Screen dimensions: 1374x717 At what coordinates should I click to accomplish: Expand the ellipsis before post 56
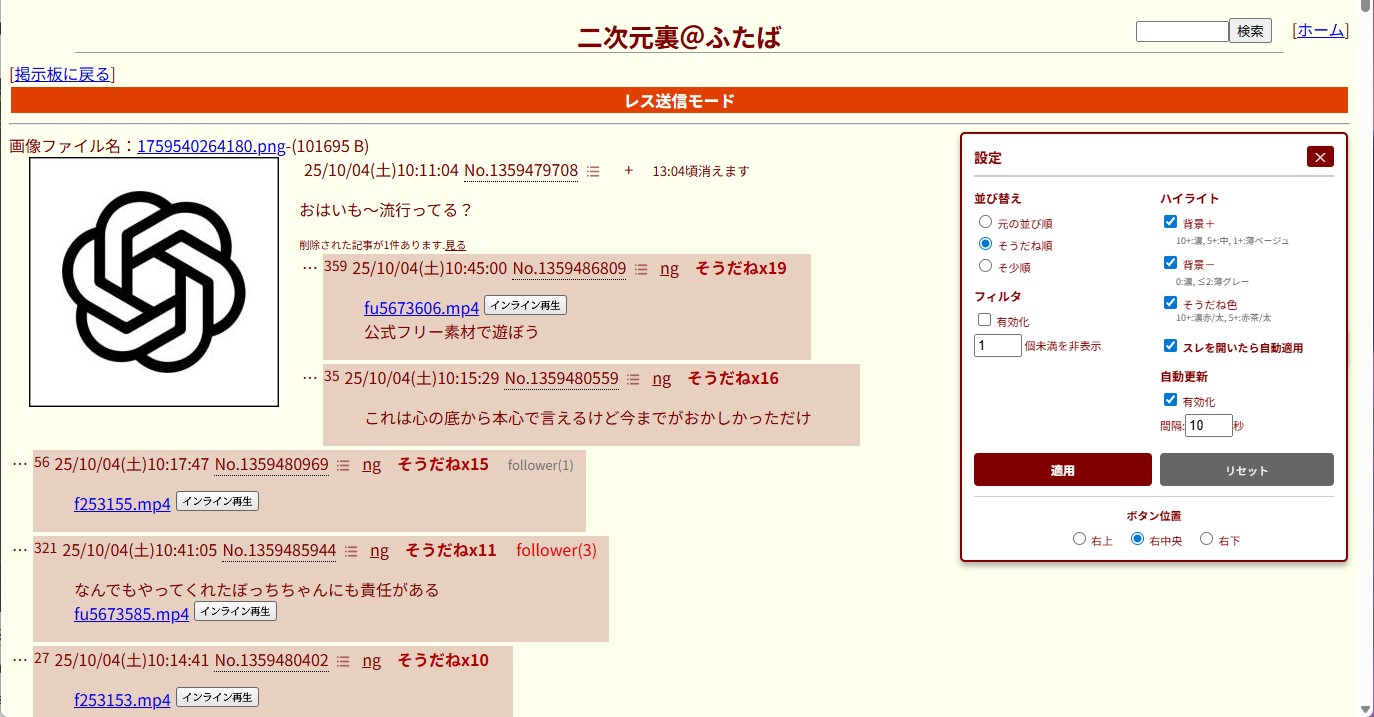[20, 464]
